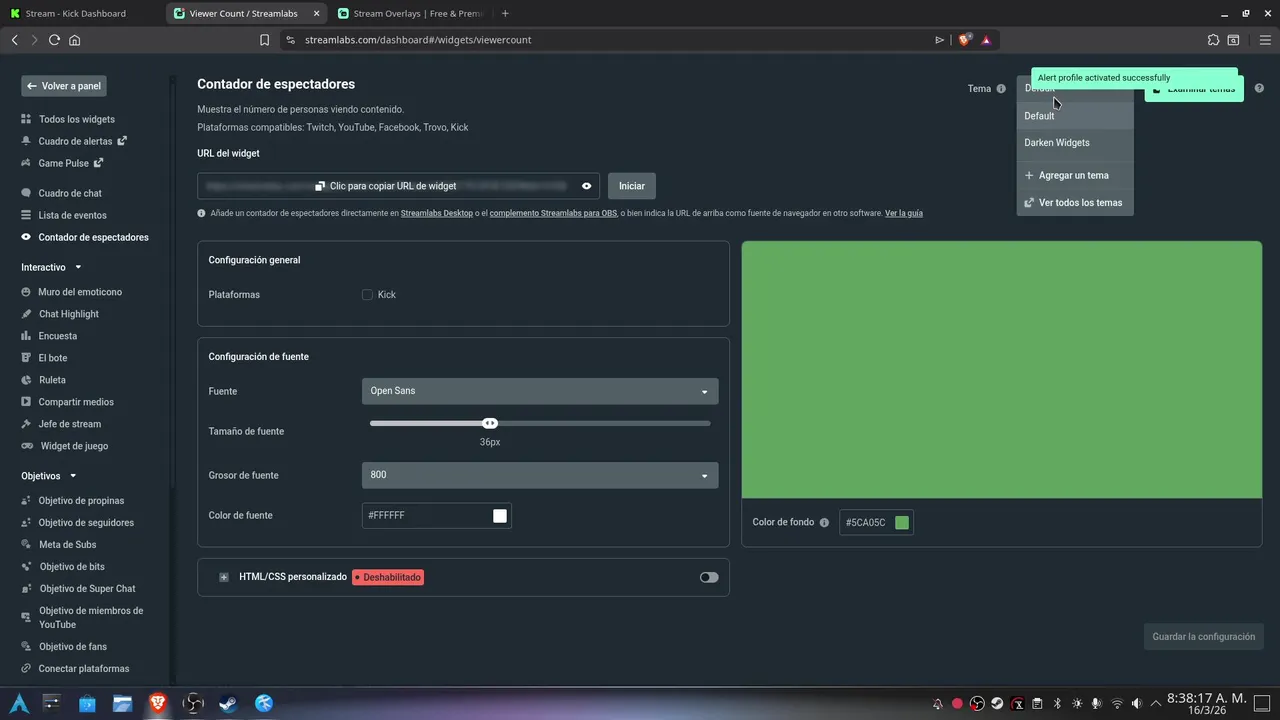
Task: Open the Grosor de fuente 800 dropdown
Action: point(540,475)
